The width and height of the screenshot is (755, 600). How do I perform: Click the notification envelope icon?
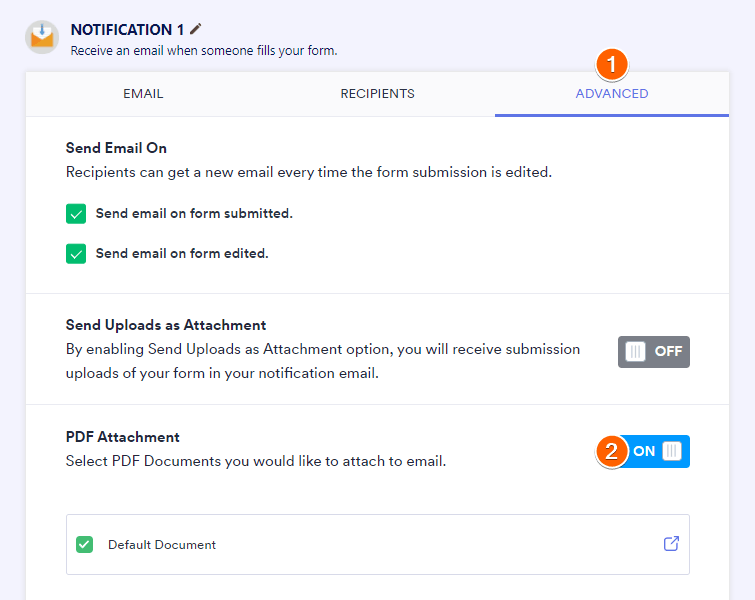pyautogui.click(x=42, y=37)
